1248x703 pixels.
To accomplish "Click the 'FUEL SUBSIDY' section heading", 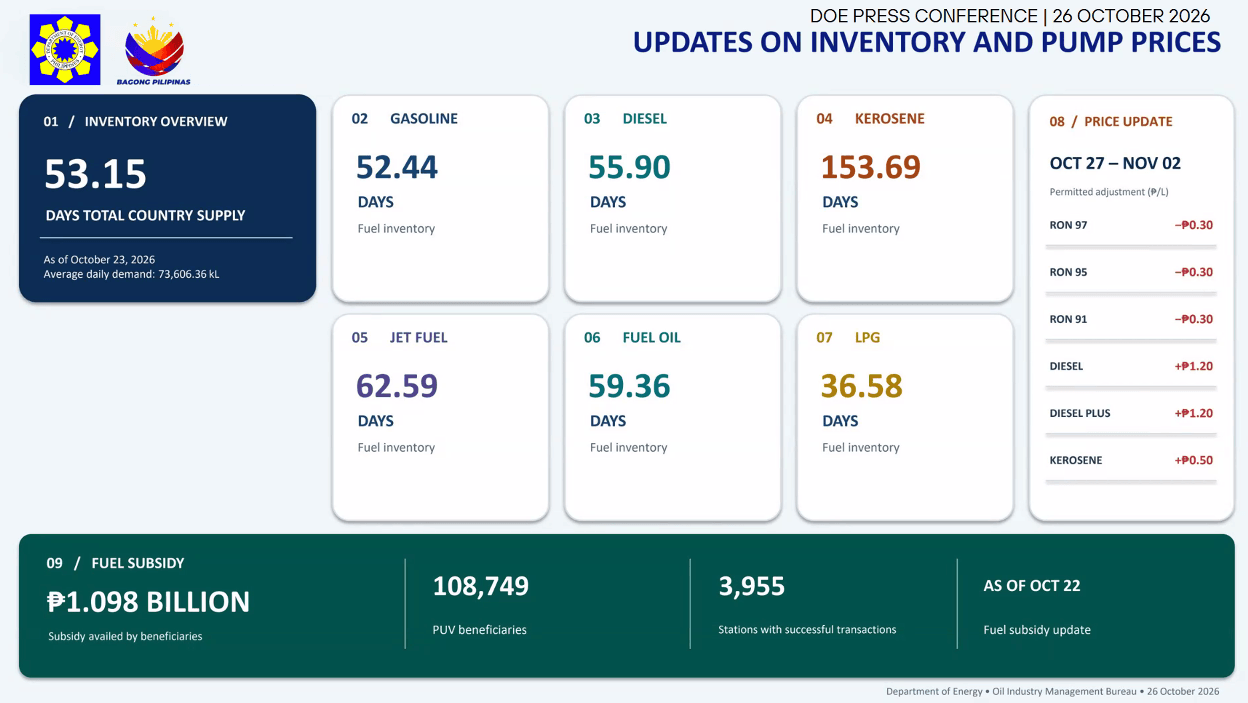I will (x=138, y=563).
